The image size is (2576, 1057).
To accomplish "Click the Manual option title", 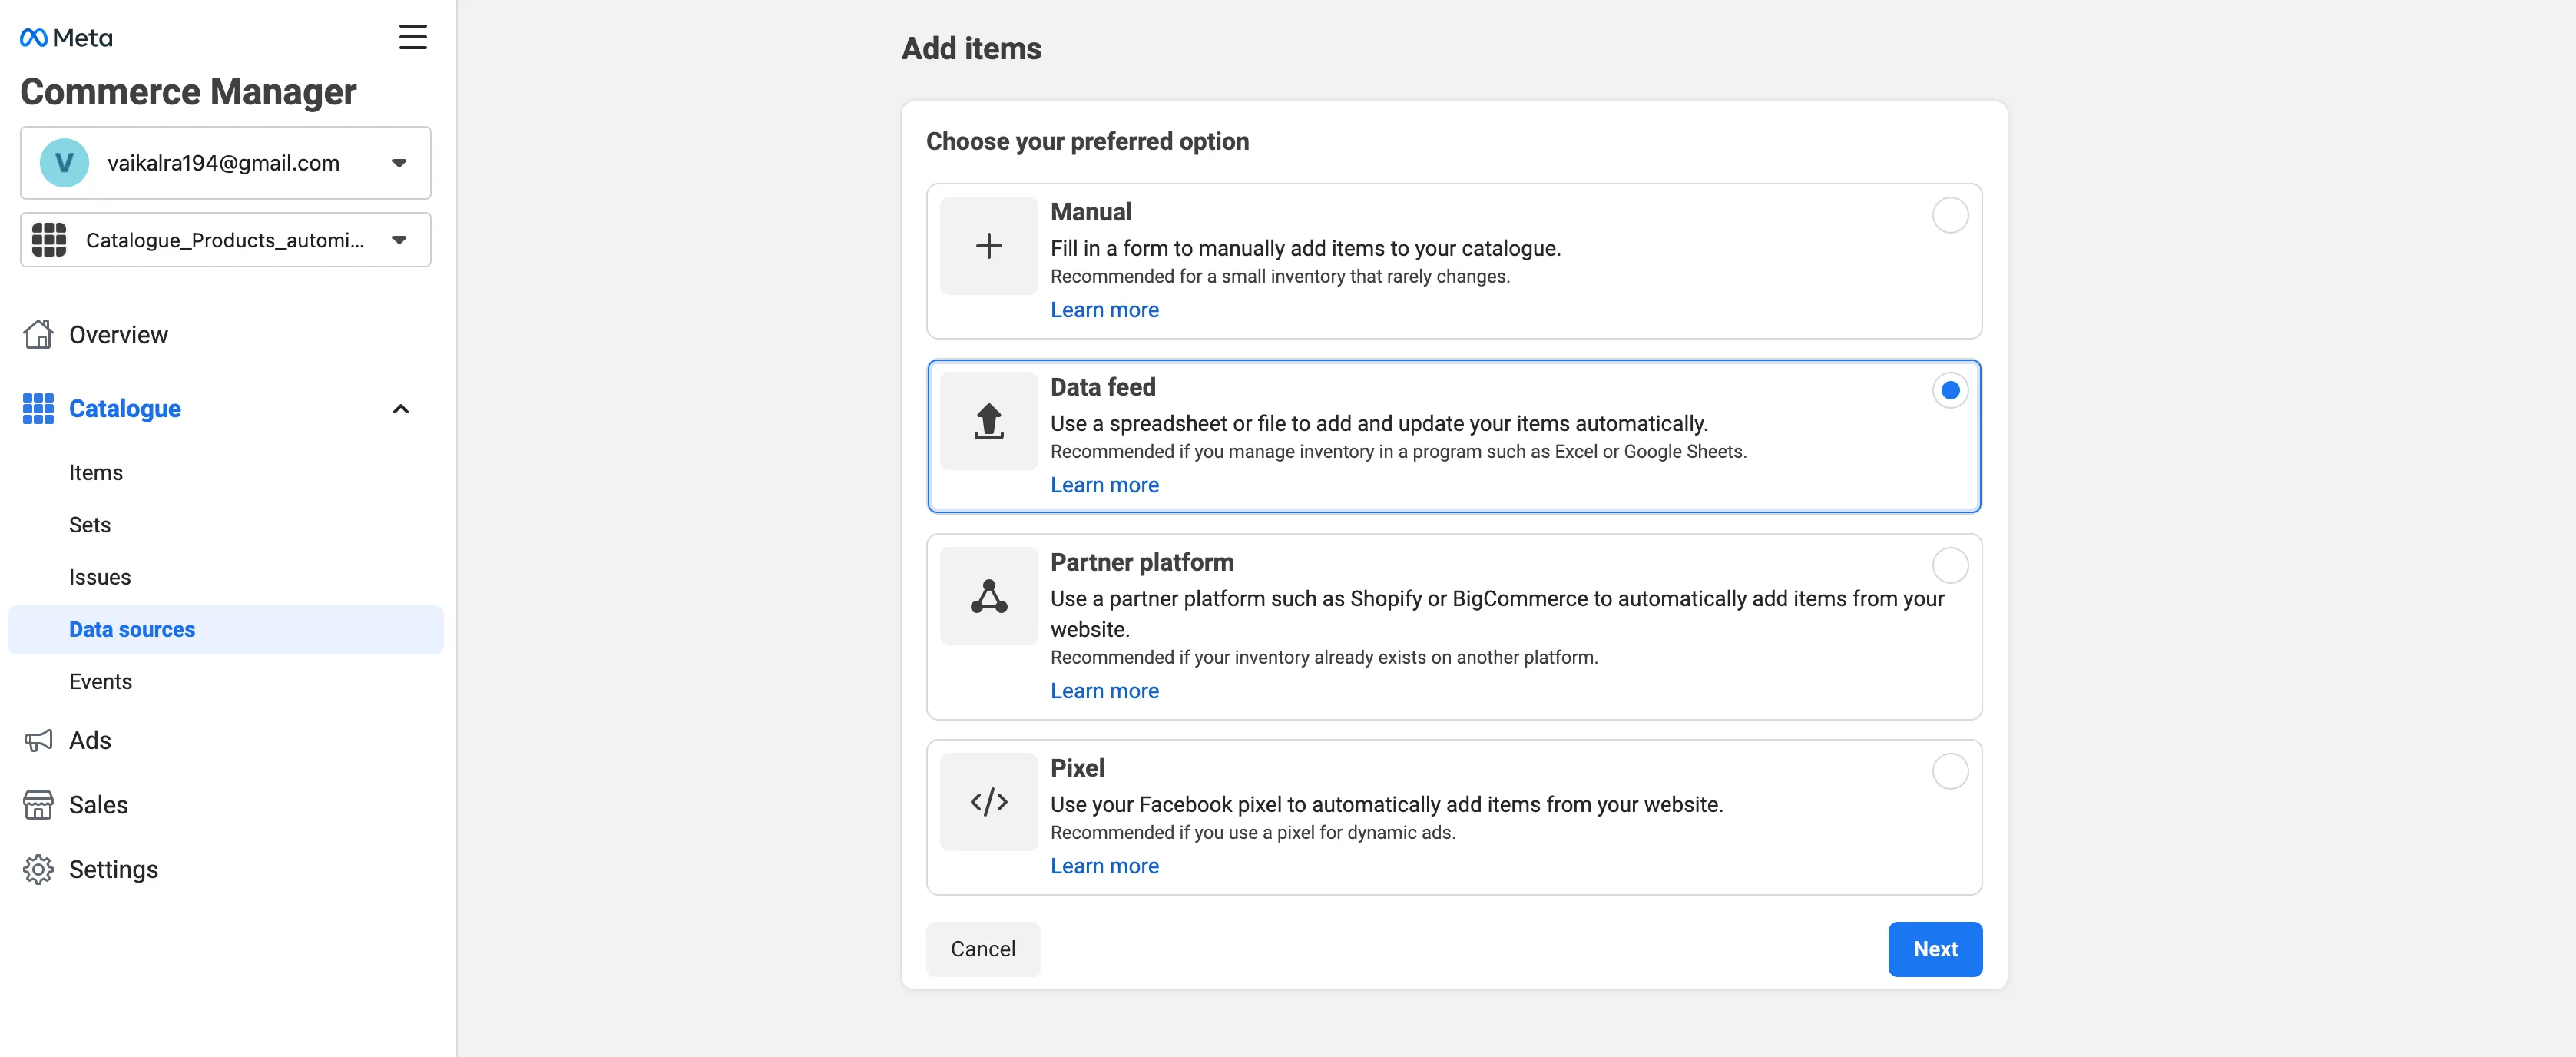I will [x=1091, y=212].
